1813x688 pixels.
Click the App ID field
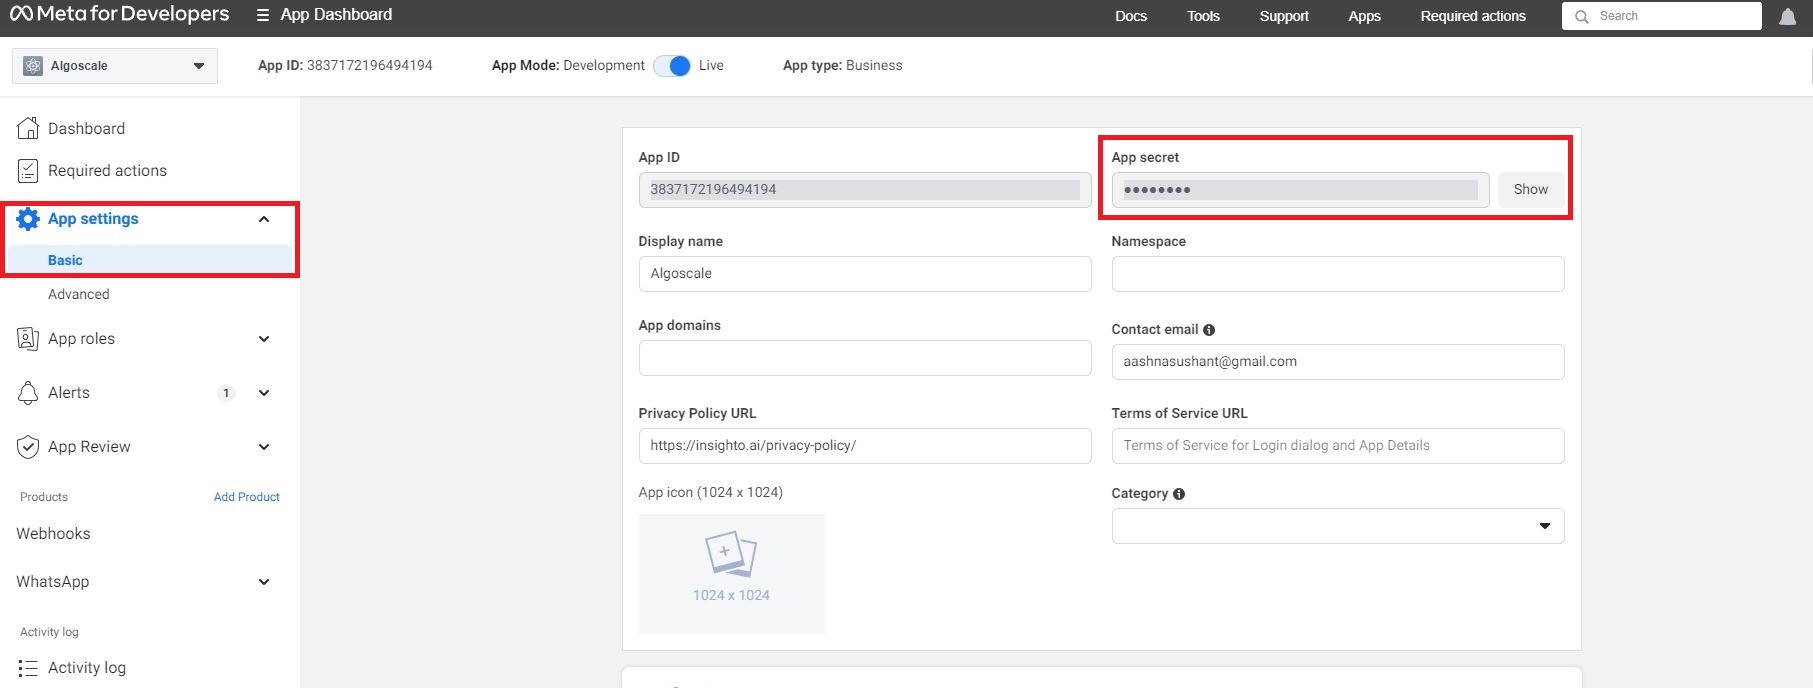pos(865,190)
